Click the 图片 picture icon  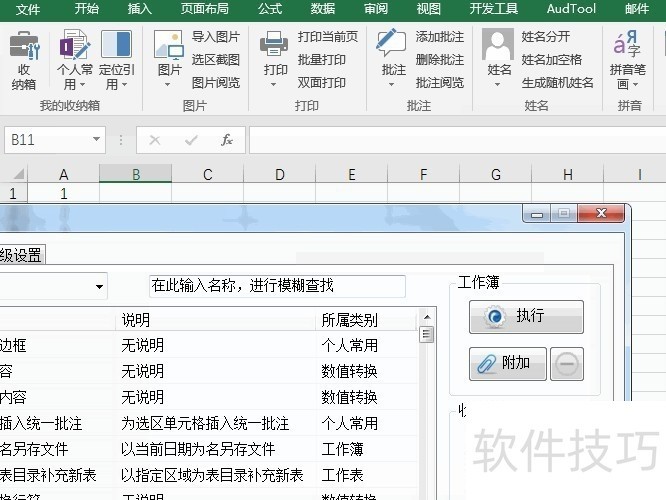pyautogui.click(x=169, y=45)
